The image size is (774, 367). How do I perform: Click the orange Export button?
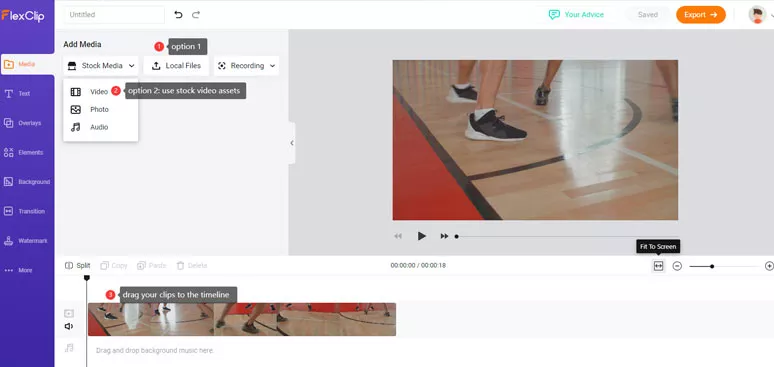(x=701, y=15)
